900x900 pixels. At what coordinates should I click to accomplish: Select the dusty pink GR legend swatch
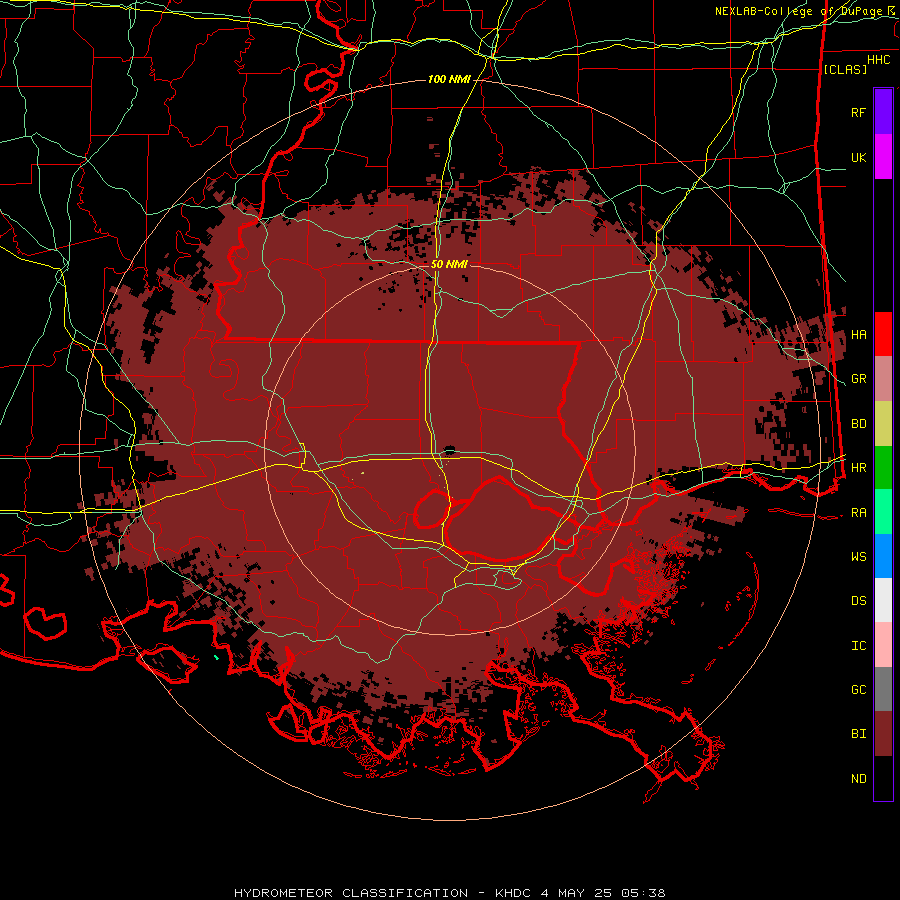click(883, 379)
